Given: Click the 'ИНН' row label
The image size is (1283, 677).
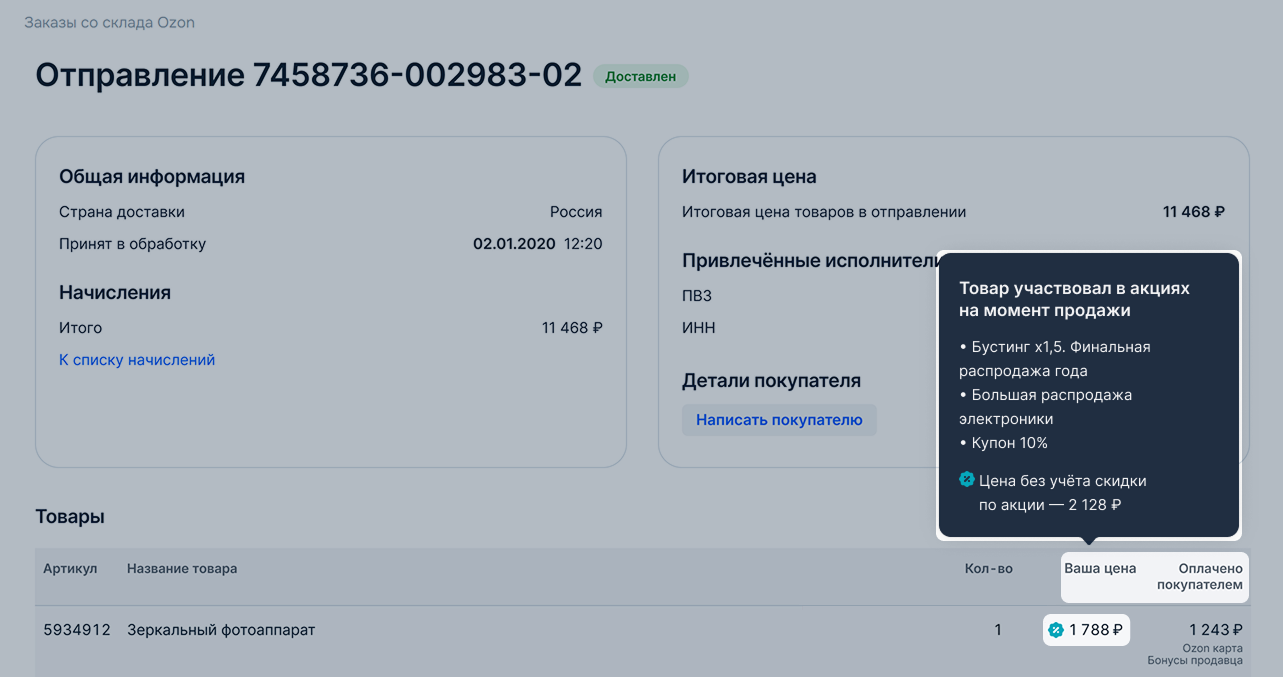Looking at the screenshot, I should pos(699,328).
